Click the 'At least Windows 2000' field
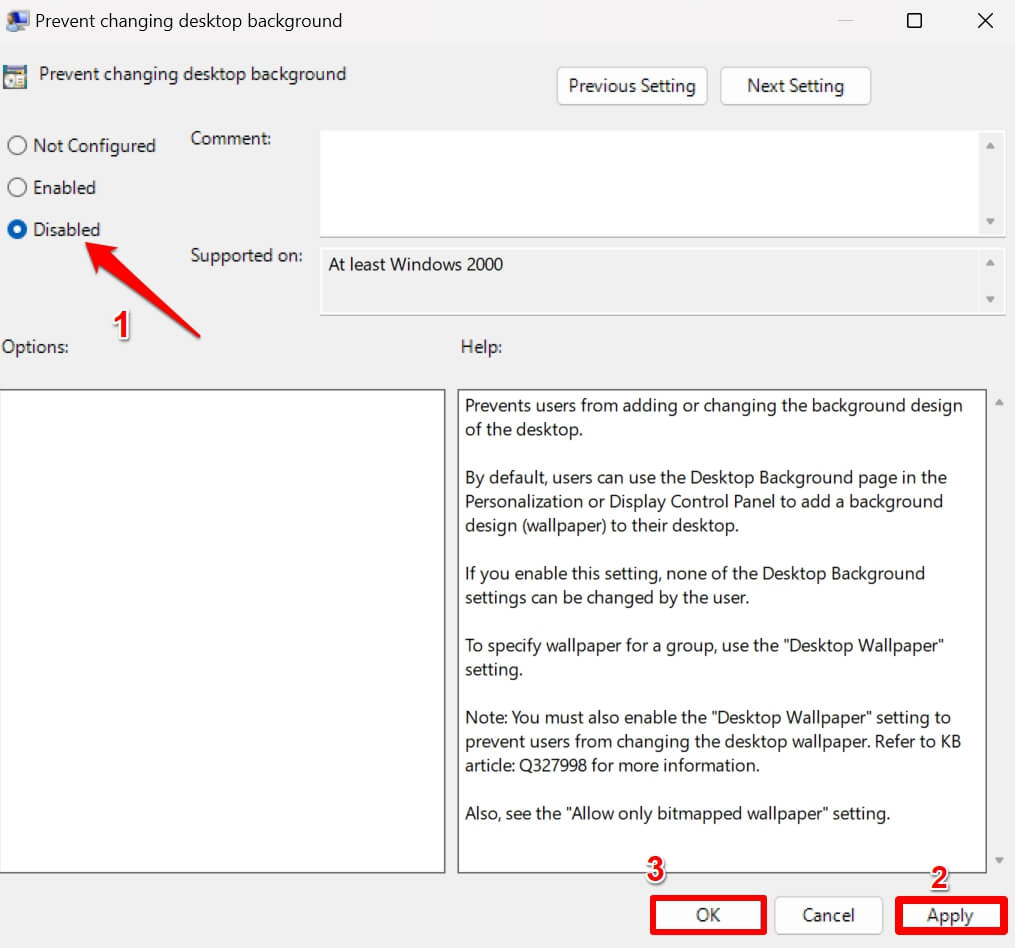 (x=648, y=281)
